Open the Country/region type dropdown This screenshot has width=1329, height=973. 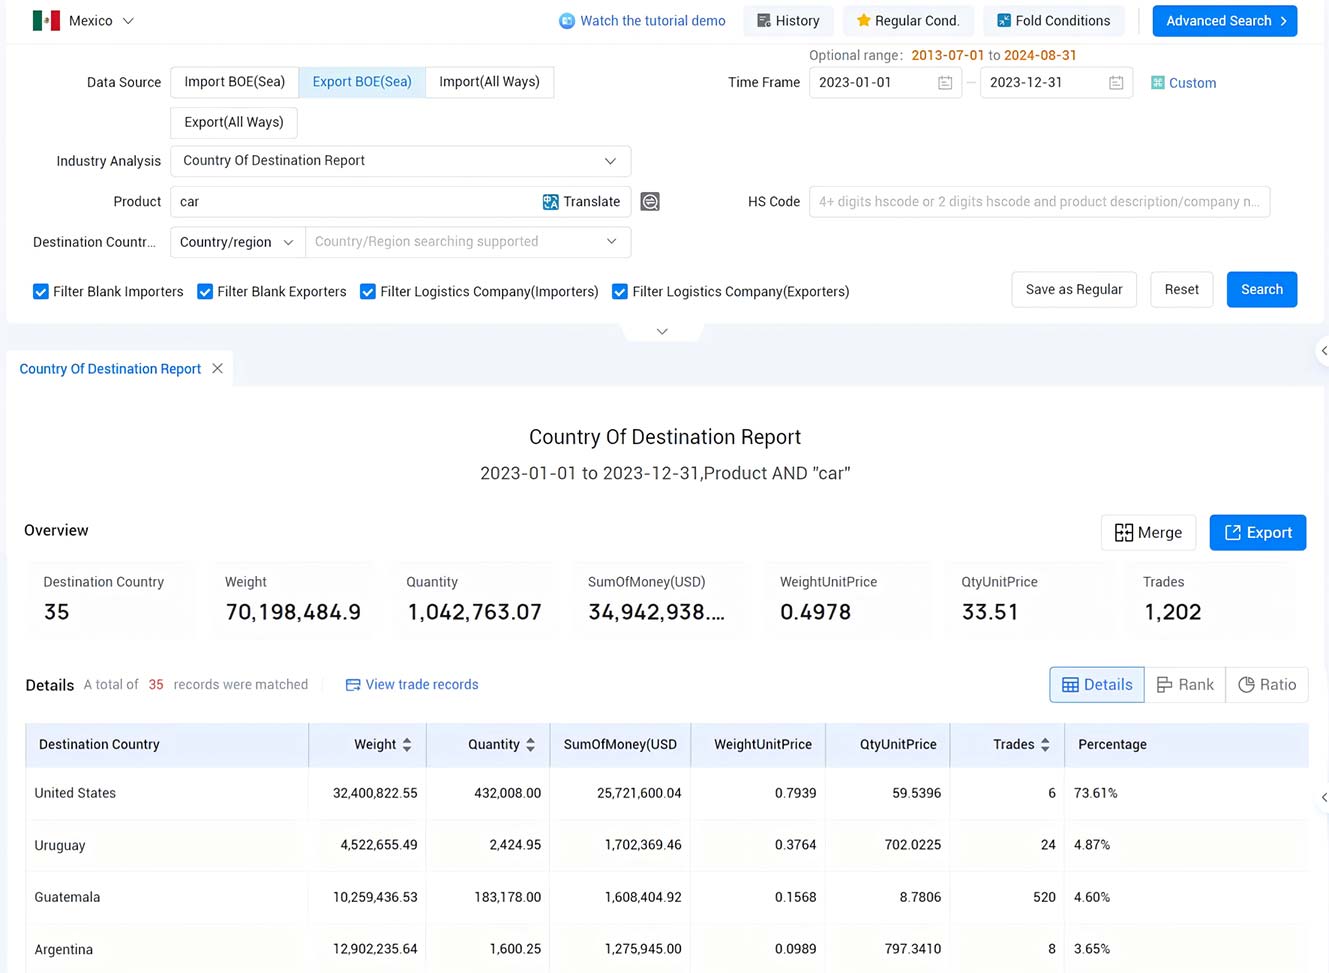237,242
